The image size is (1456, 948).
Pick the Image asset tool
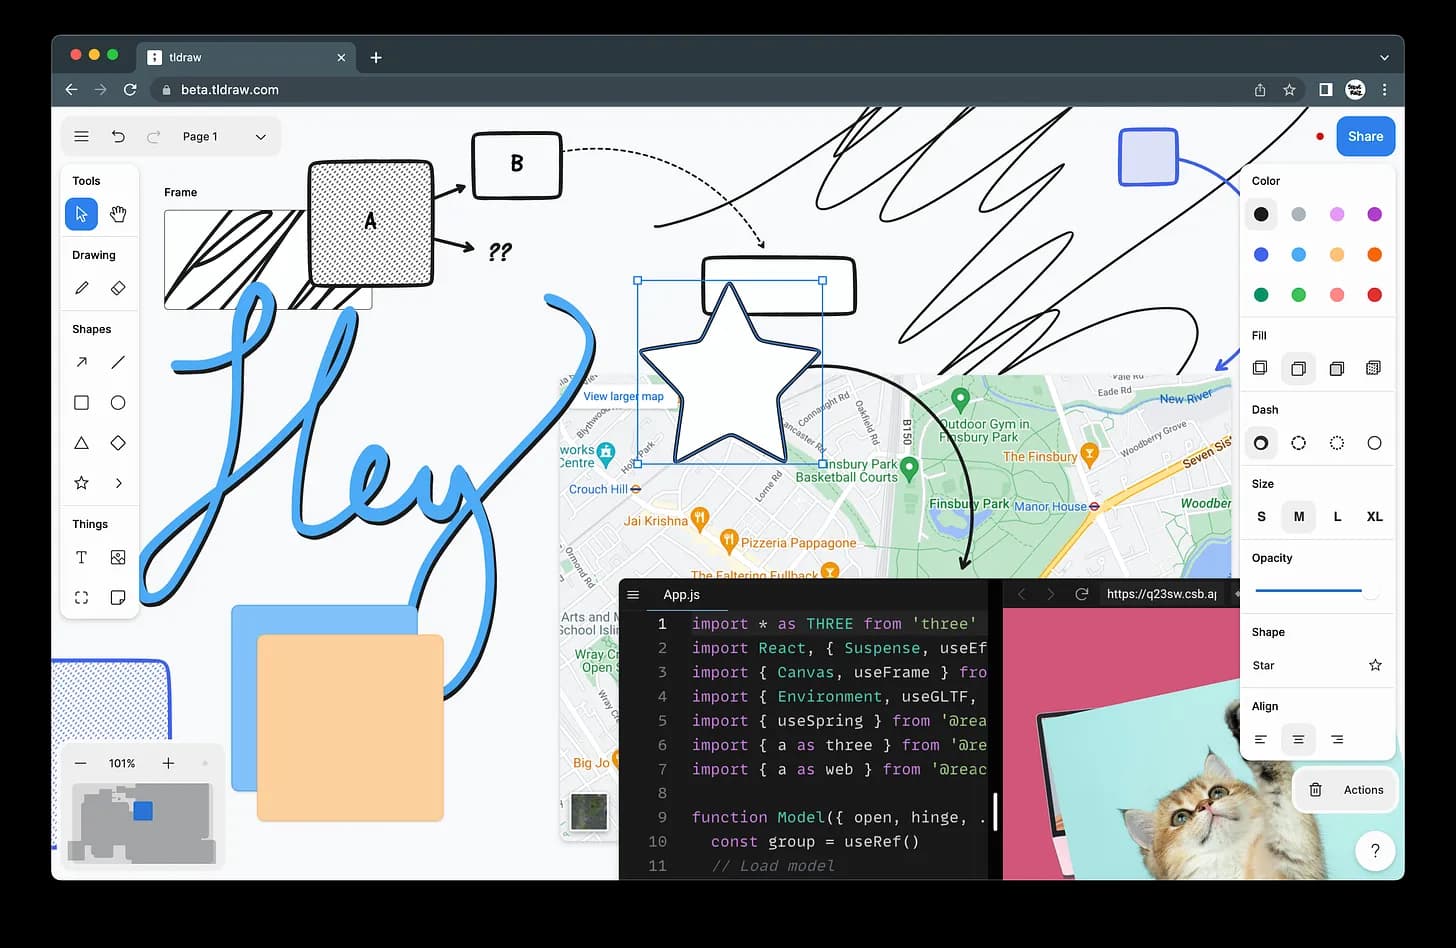[x=118, y=557]
